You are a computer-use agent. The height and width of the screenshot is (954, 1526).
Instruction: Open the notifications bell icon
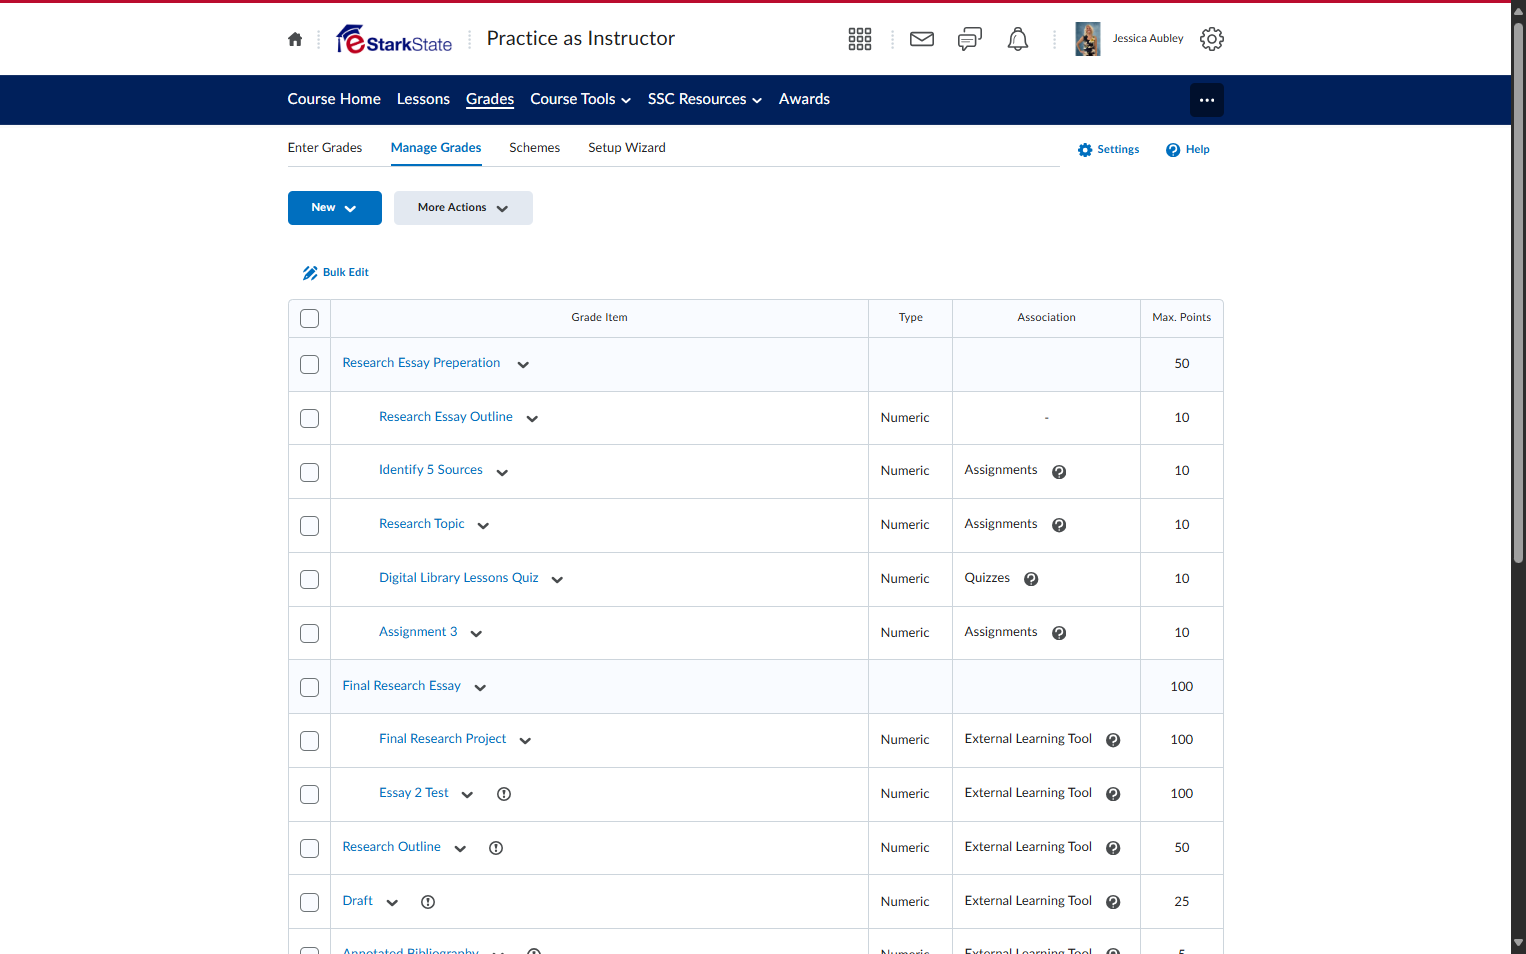(1018, 39)
